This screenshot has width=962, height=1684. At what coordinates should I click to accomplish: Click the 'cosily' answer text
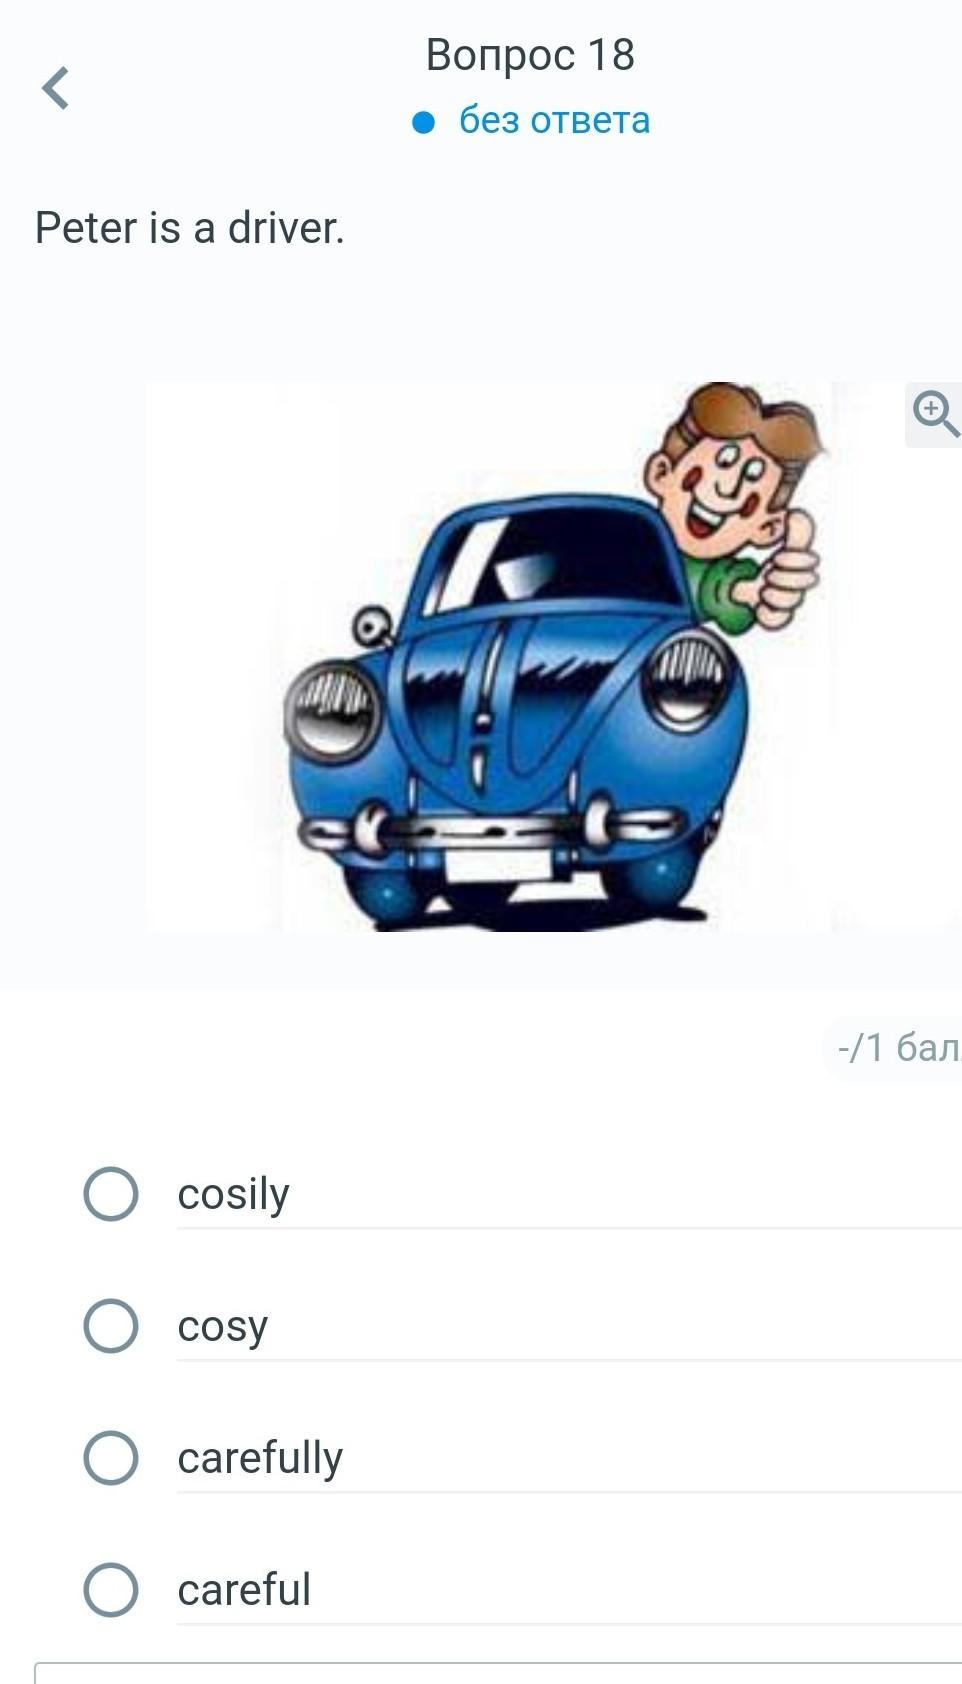click(233, 1194)
